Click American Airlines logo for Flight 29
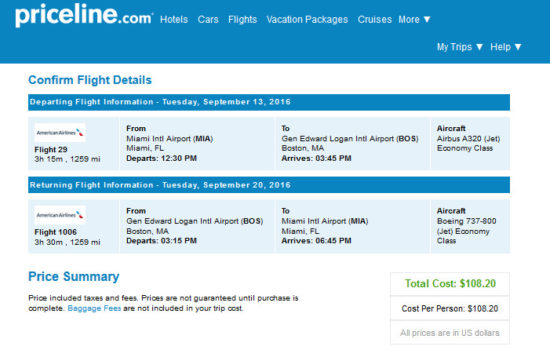 (60, 133)
